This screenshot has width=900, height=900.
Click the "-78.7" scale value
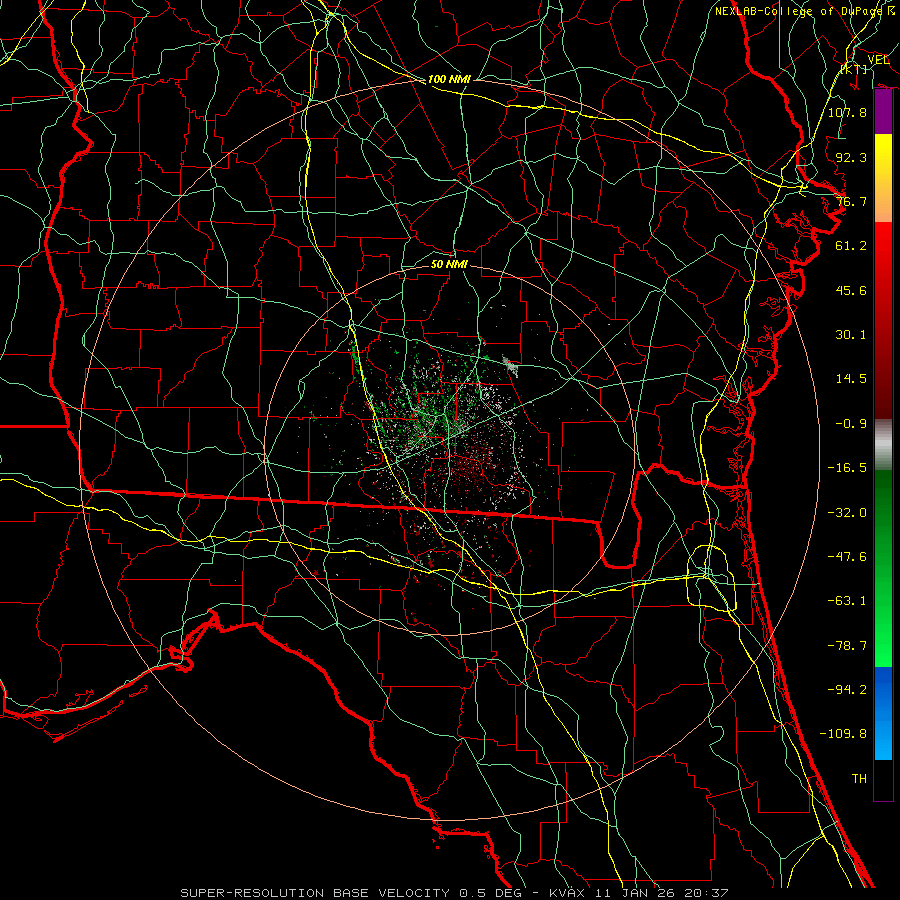click(x=847, y=646)
